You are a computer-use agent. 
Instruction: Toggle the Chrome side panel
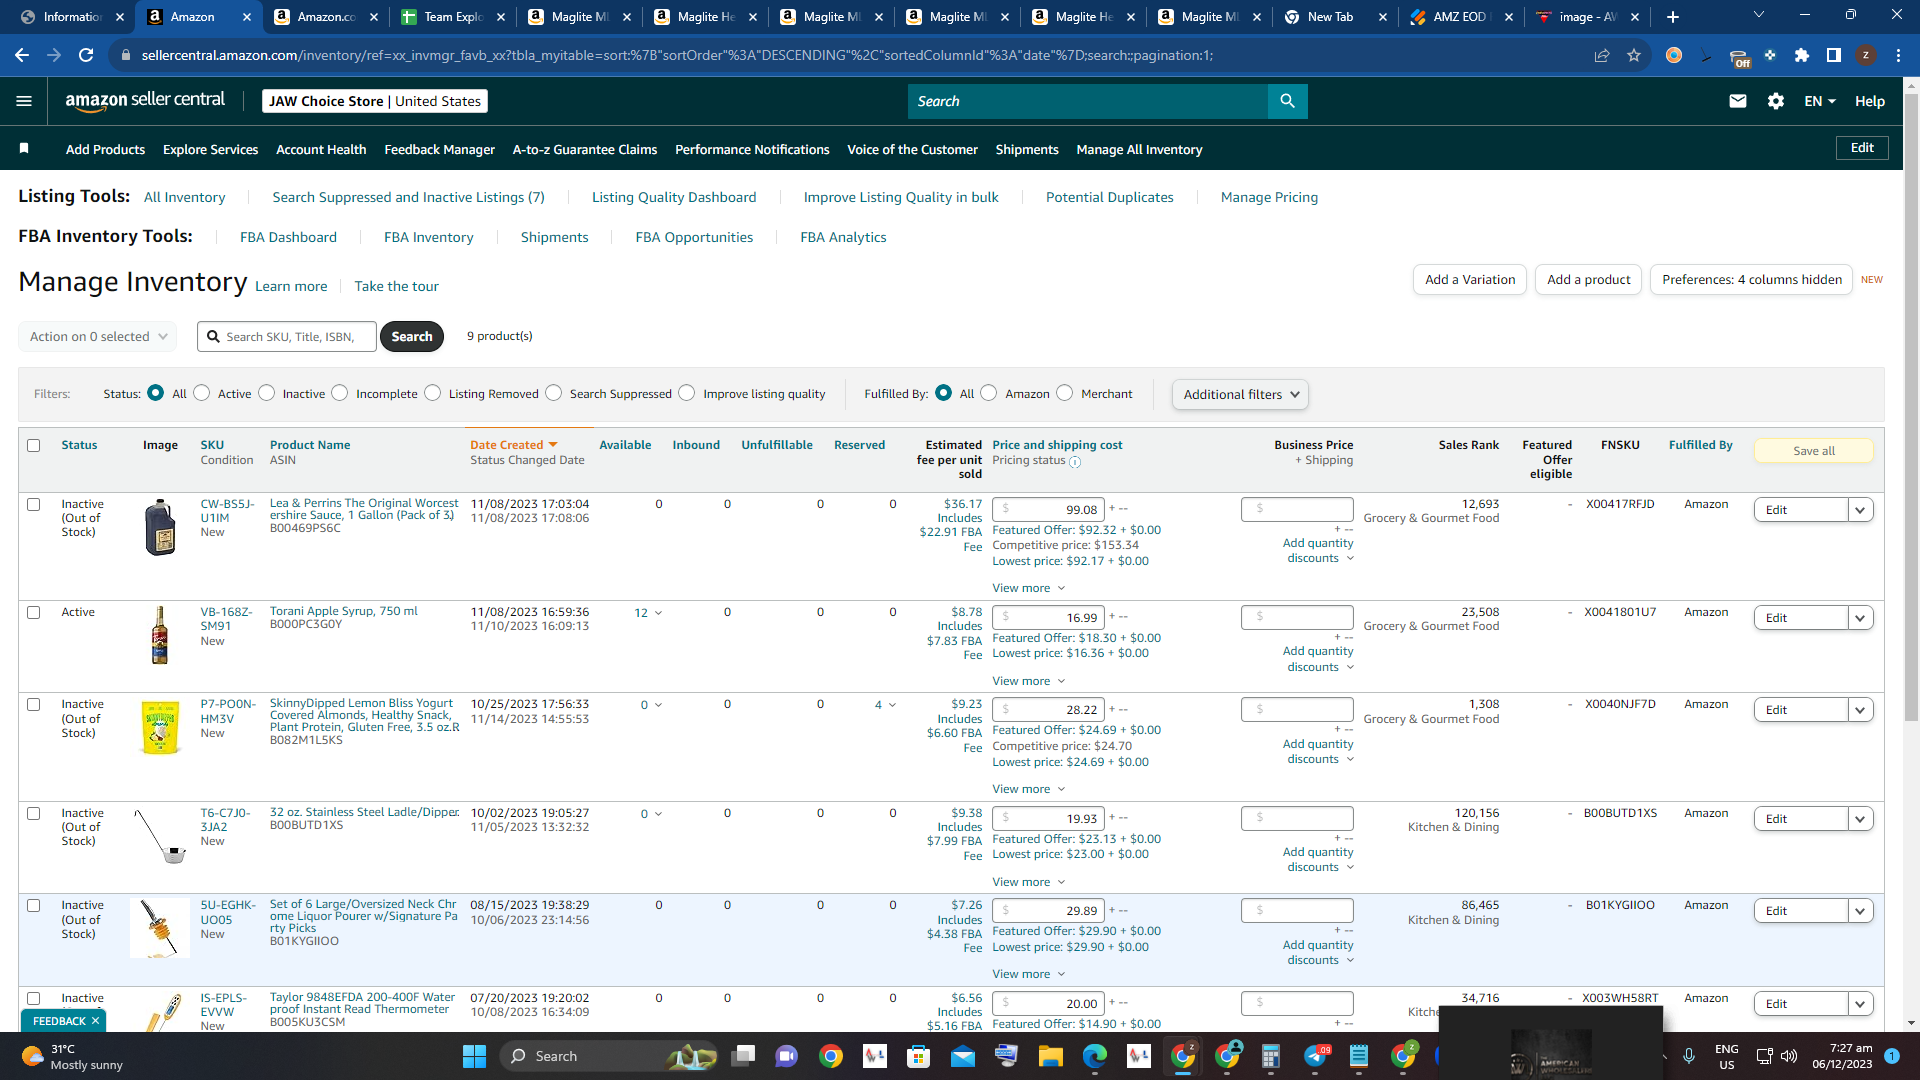click(x=1834, y=55)
